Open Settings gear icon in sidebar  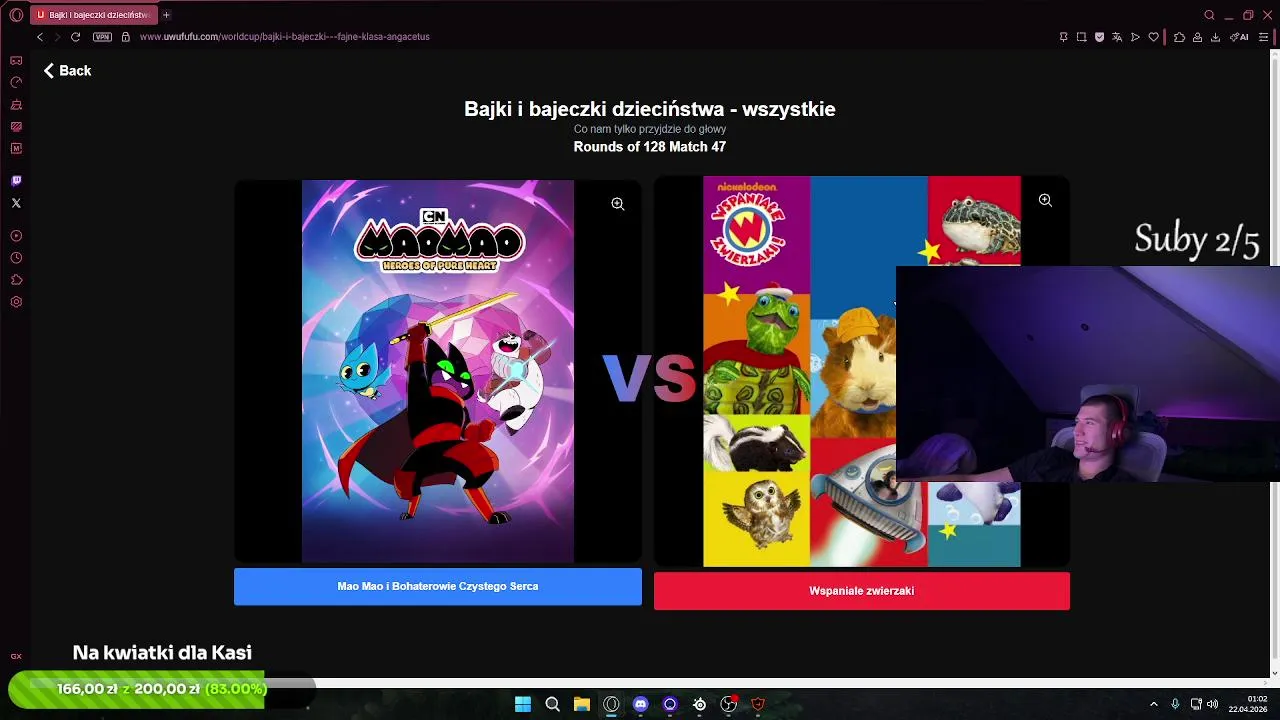[16, 302]
